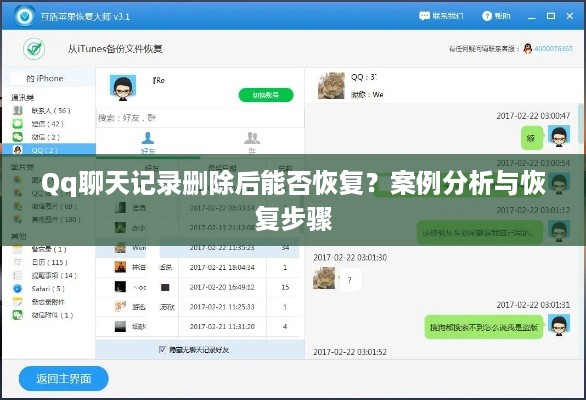Select 短信 (42) in the sidebar
Image resolution: width=586 pixels, height=400 pixels.
[49, 124]
